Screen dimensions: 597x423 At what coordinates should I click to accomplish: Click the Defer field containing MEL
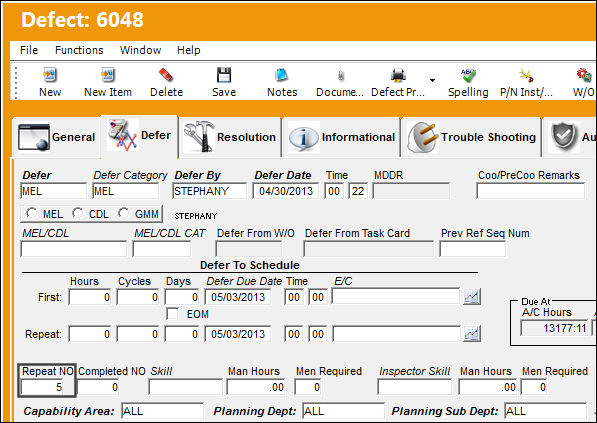53,191
